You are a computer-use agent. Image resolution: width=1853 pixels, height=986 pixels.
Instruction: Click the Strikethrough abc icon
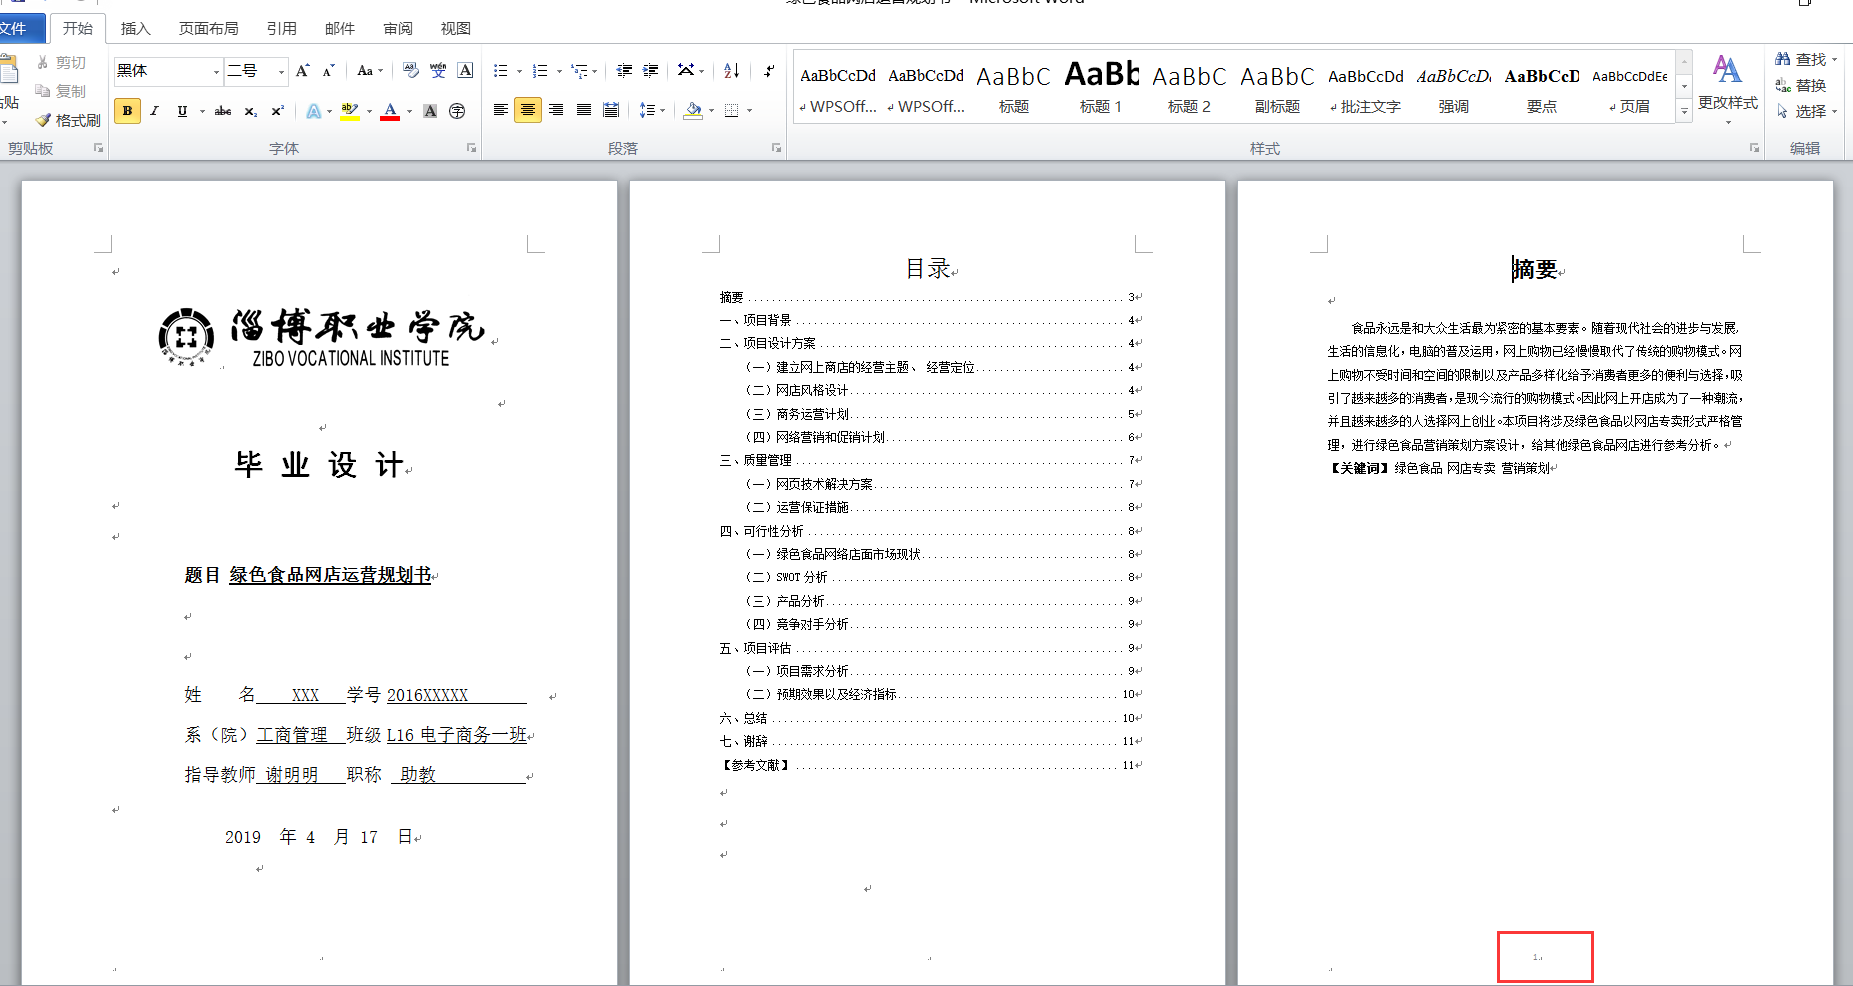pyautogui.click(x=223, y=111)
